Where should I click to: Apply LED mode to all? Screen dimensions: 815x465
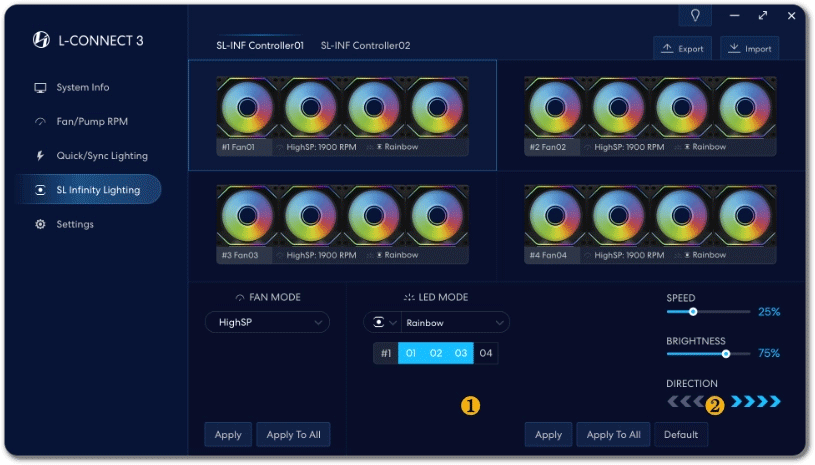click(613, 434)
